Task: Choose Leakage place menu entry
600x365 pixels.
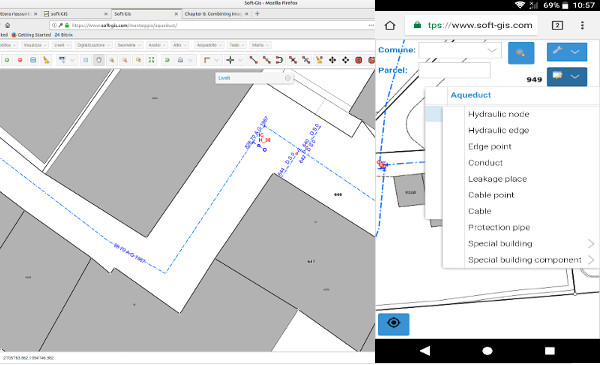Action: click(x=497, y=179)
